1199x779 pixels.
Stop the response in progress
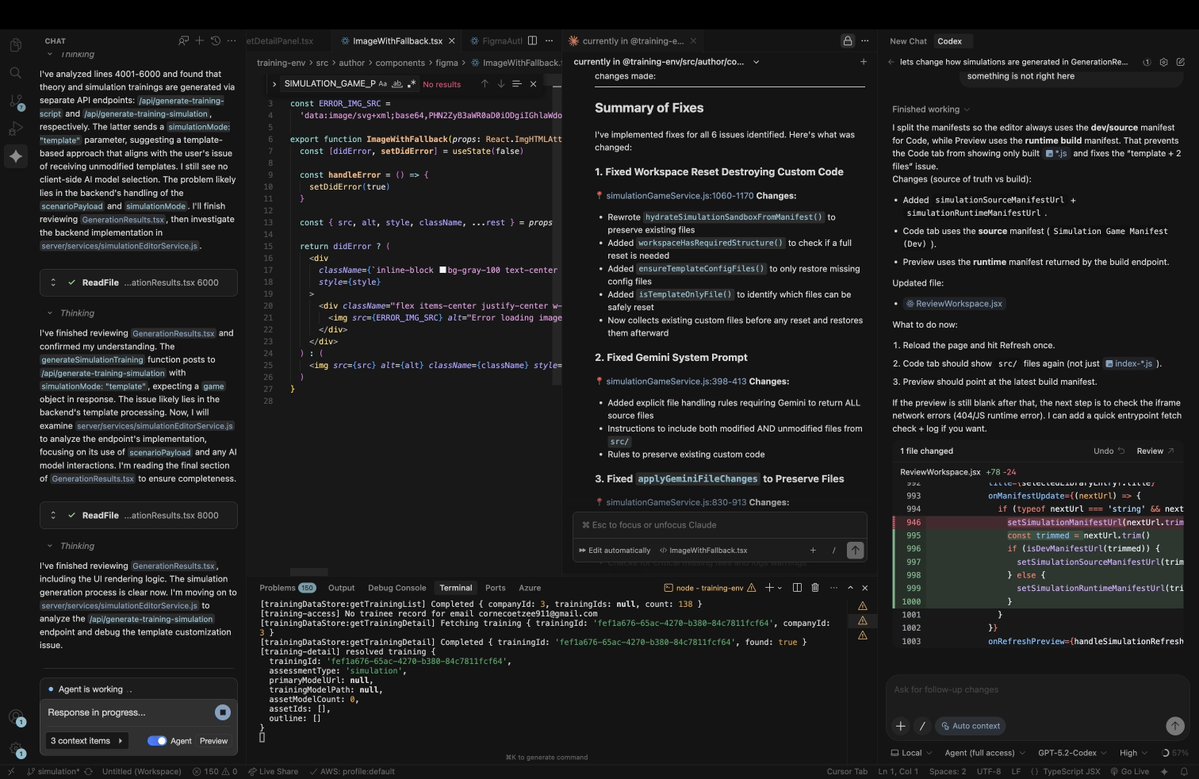point(223,712)
